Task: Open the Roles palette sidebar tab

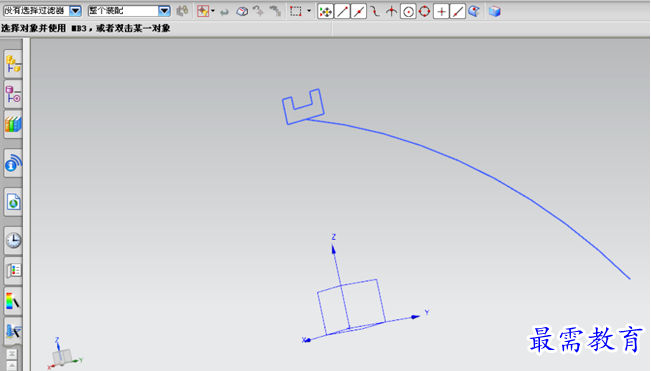Action: click(13, 271)
